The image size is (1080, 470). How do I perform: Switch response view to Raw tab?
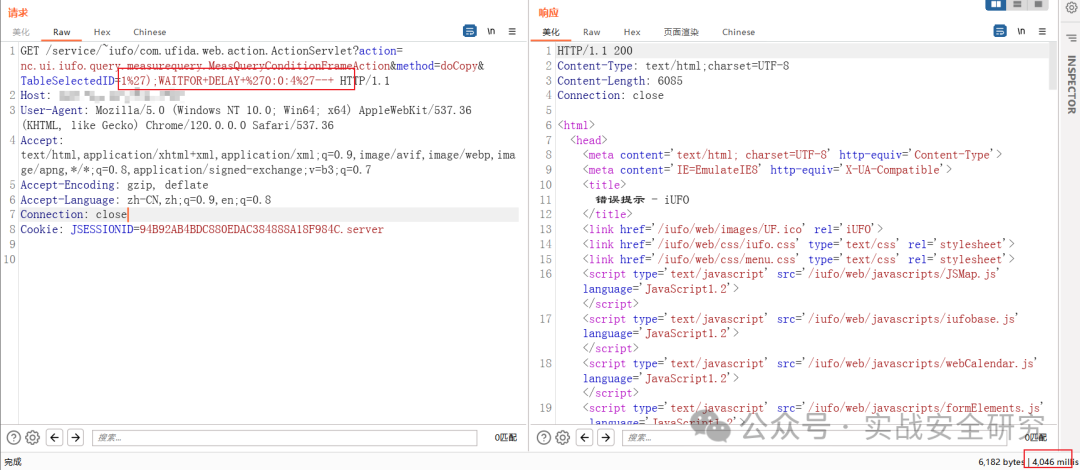click(x=592, y=32)
